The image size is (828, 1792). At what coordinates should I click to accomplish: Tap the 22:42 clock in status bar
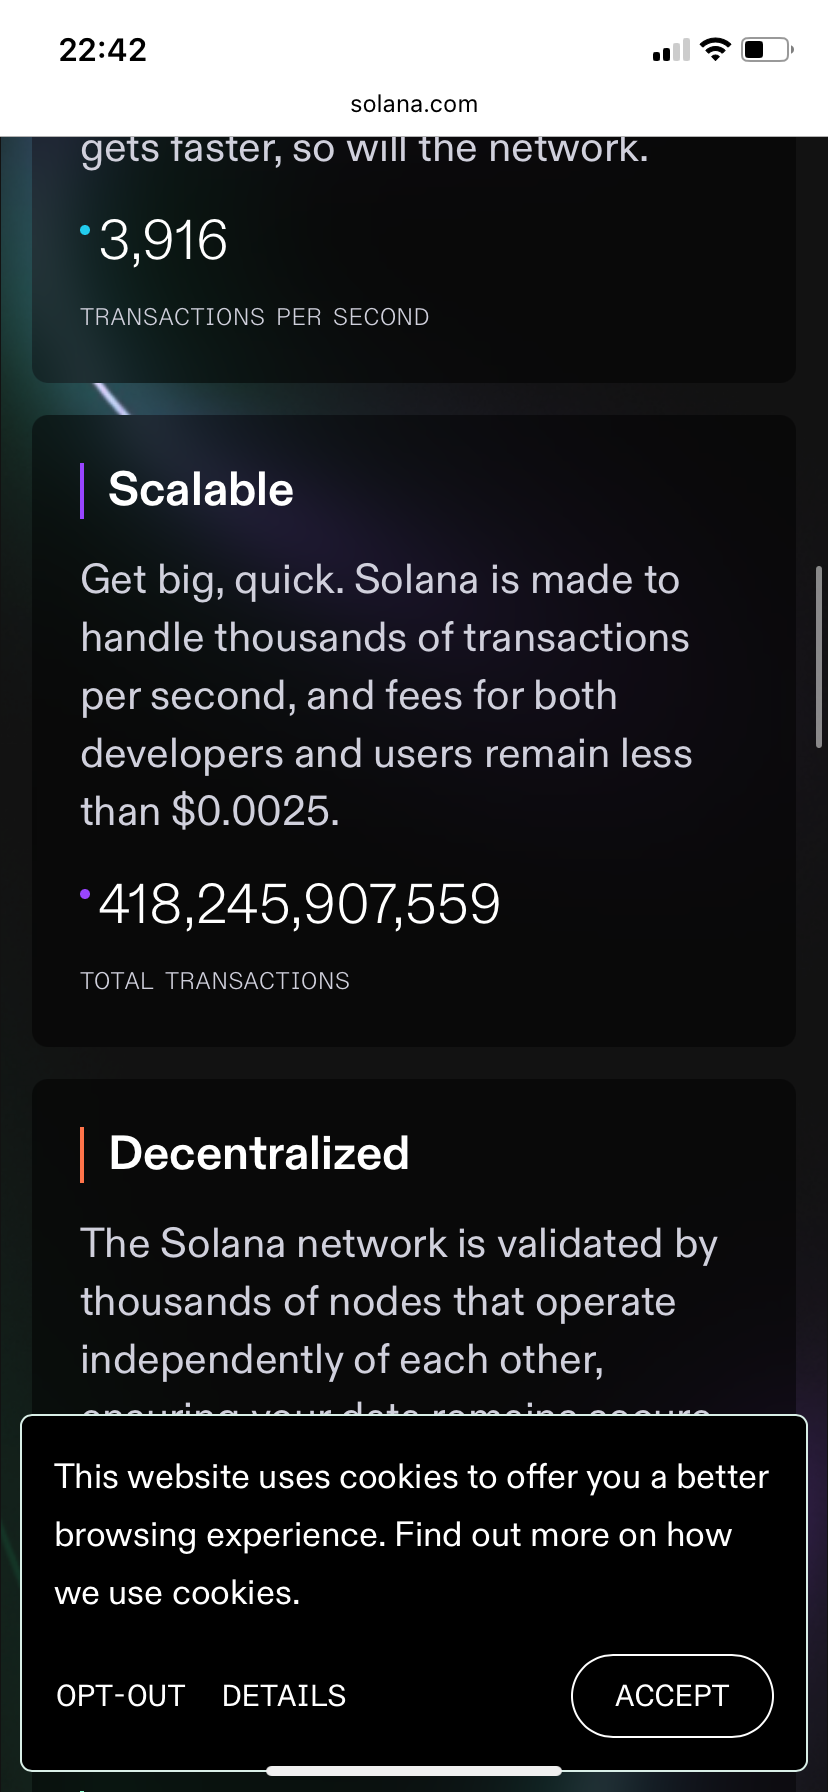[x=103, y=50]
